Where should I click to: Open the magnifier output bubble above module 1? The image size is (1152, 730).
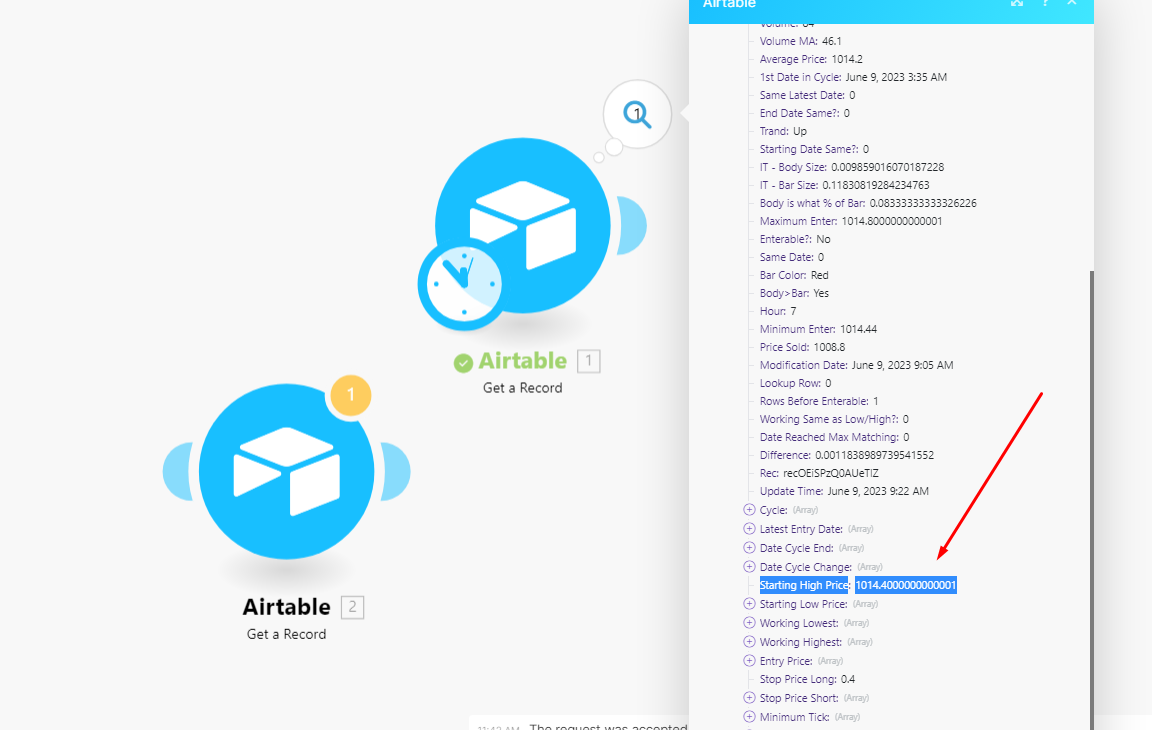click(x=637, y=114)
